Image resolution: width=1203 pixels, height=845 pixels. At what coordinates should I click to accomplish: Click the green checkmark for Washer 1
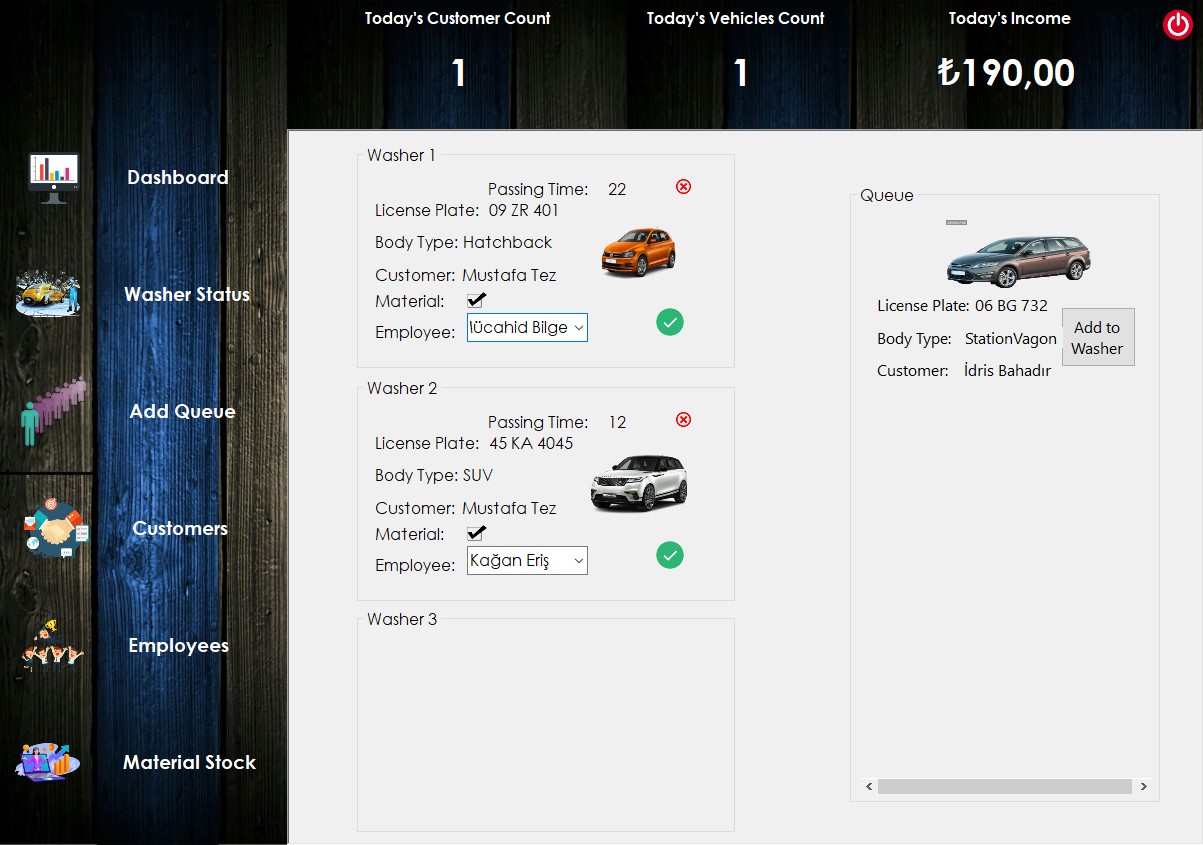[670, 322]
